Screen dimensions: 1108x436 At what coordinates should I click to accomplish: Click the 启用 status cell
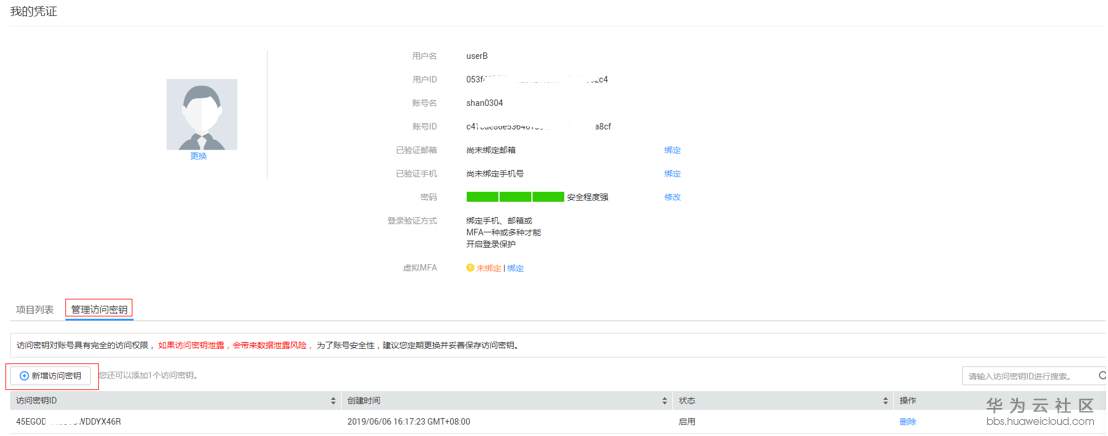click(x=687, y=422)
